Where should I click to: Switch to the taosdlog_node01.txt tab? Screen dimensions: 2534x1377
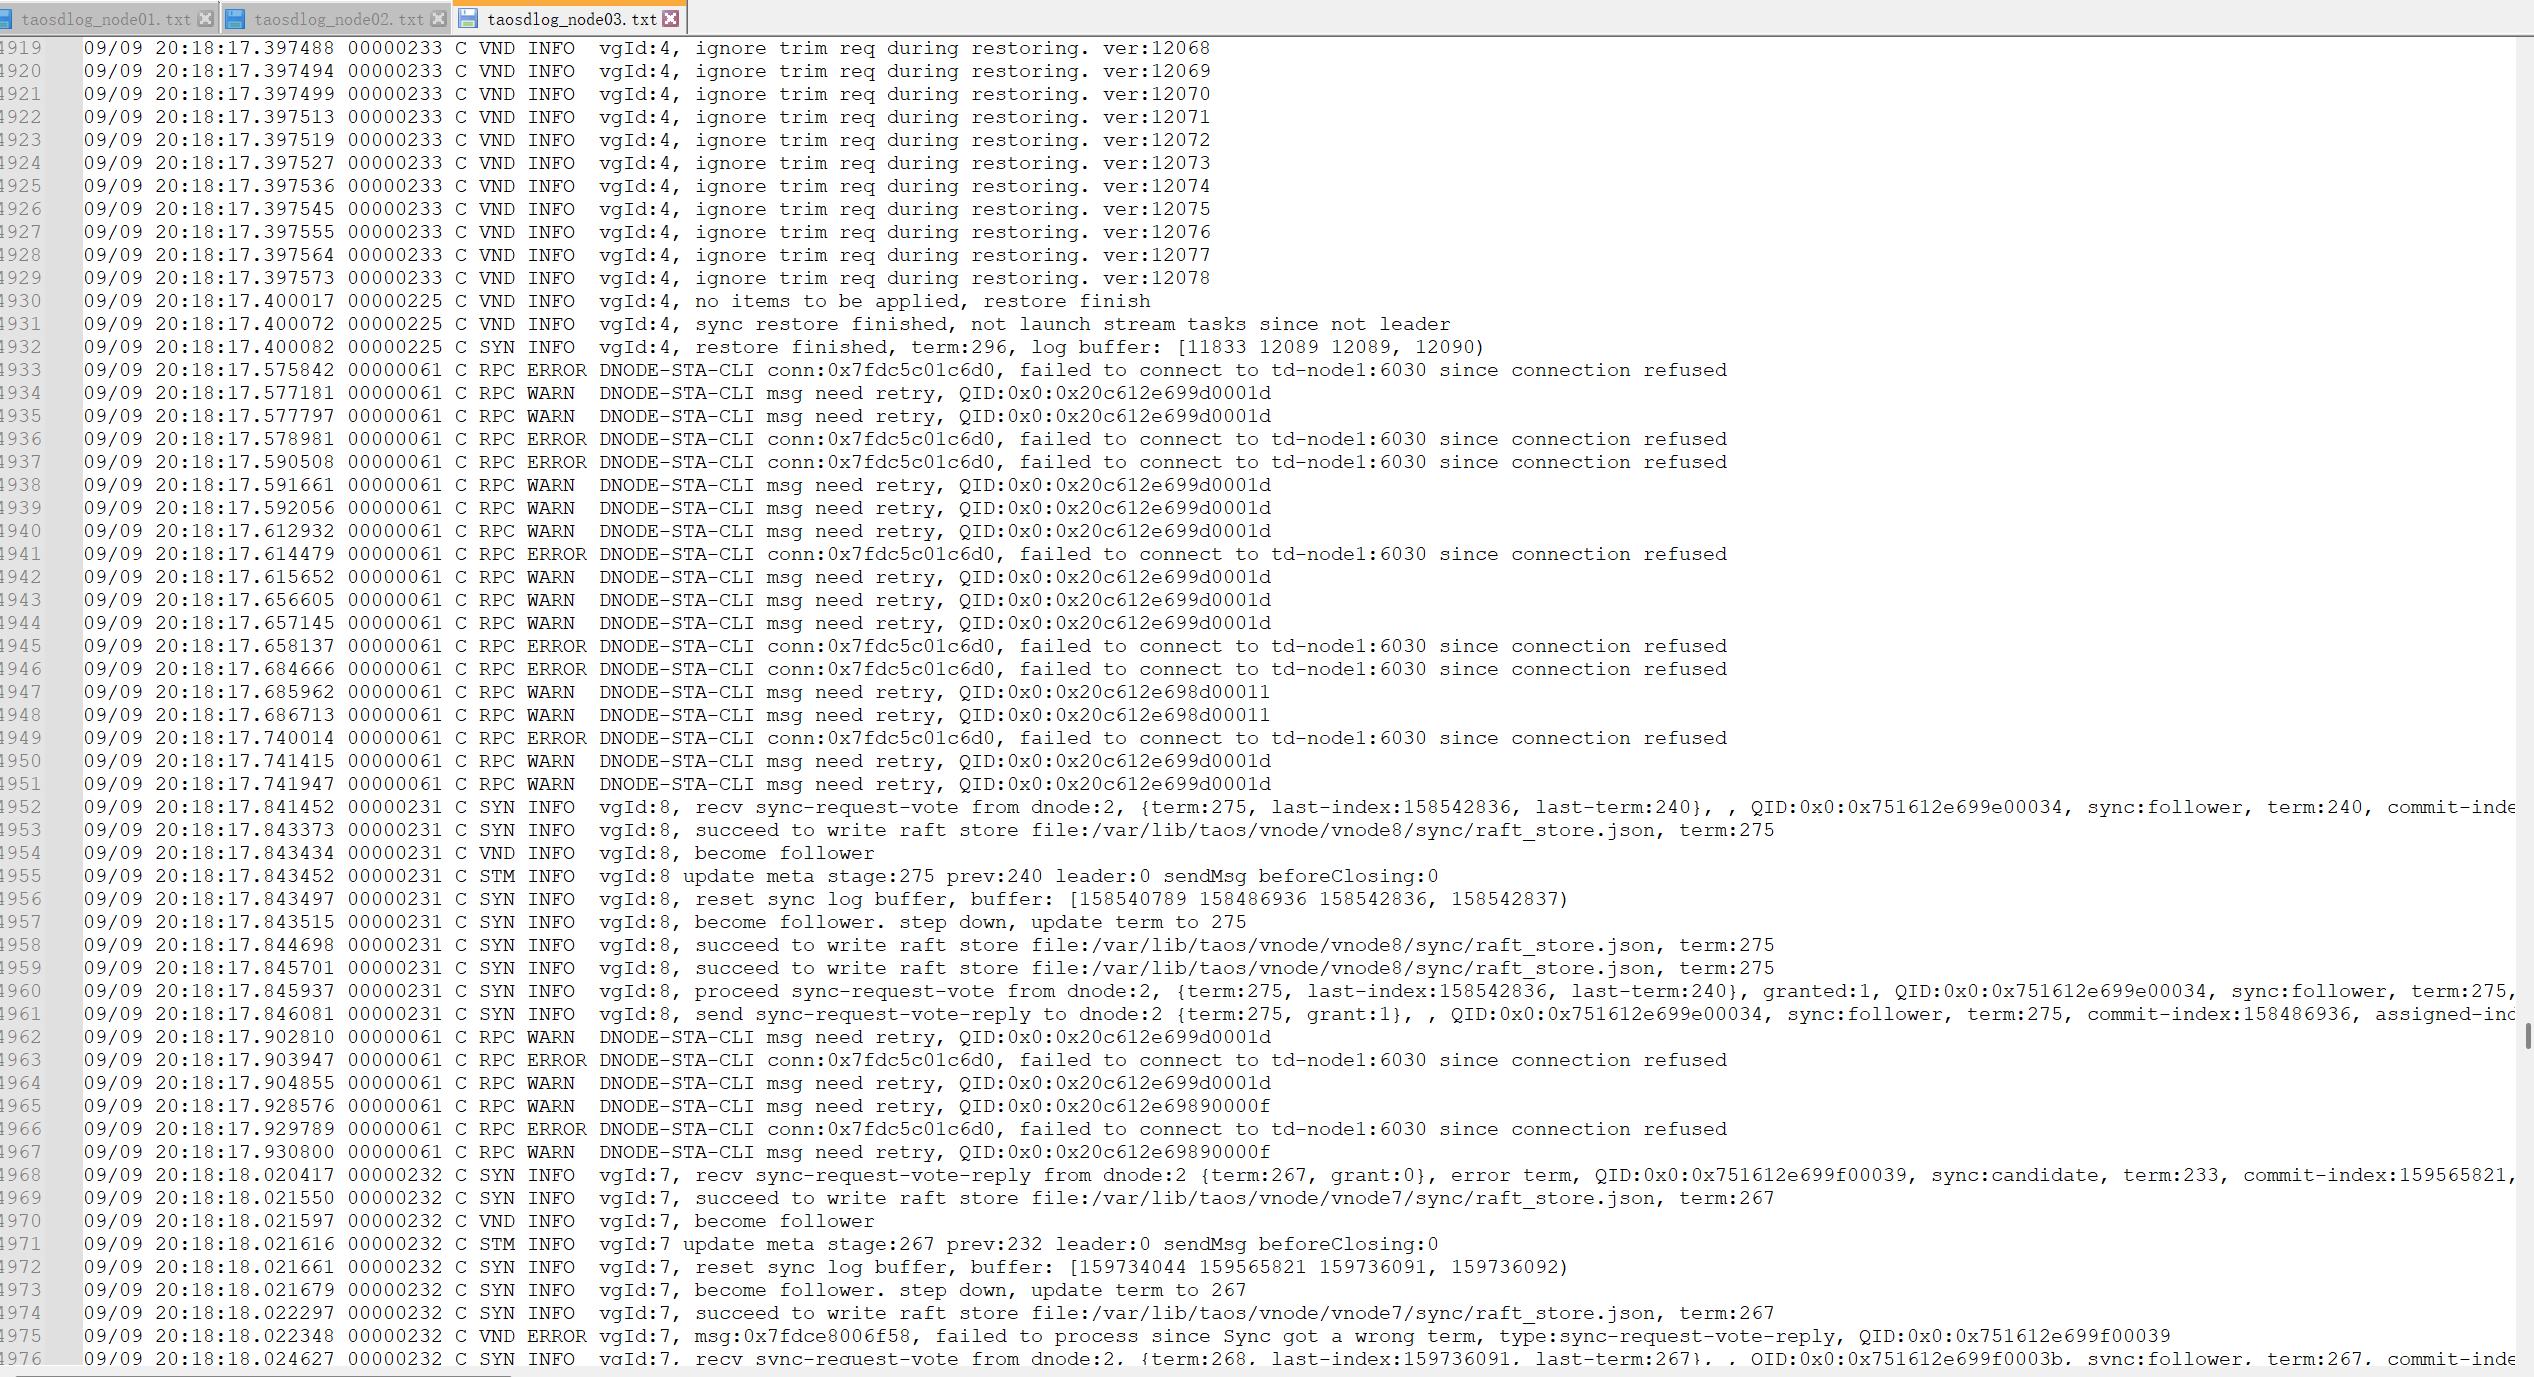(x=105, y=17)
